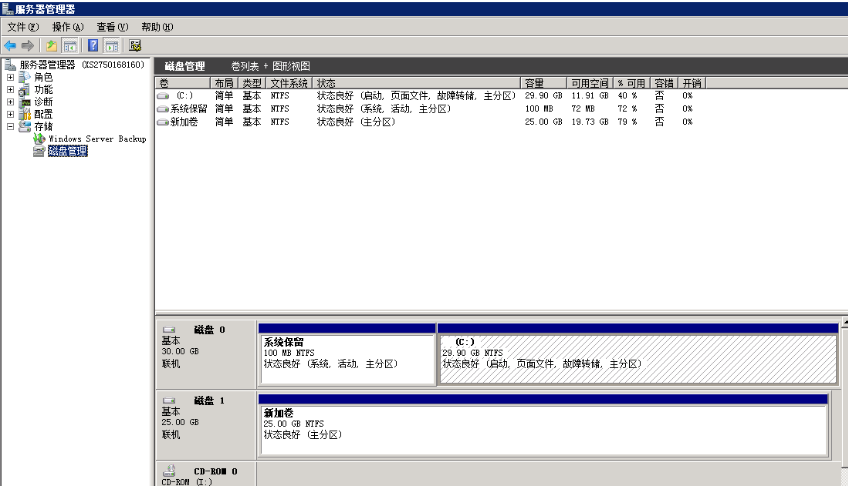This screenshot has height=490, width=848.
Task: Click the 100 MB capacity cell in the list
Action: point(539,109)
